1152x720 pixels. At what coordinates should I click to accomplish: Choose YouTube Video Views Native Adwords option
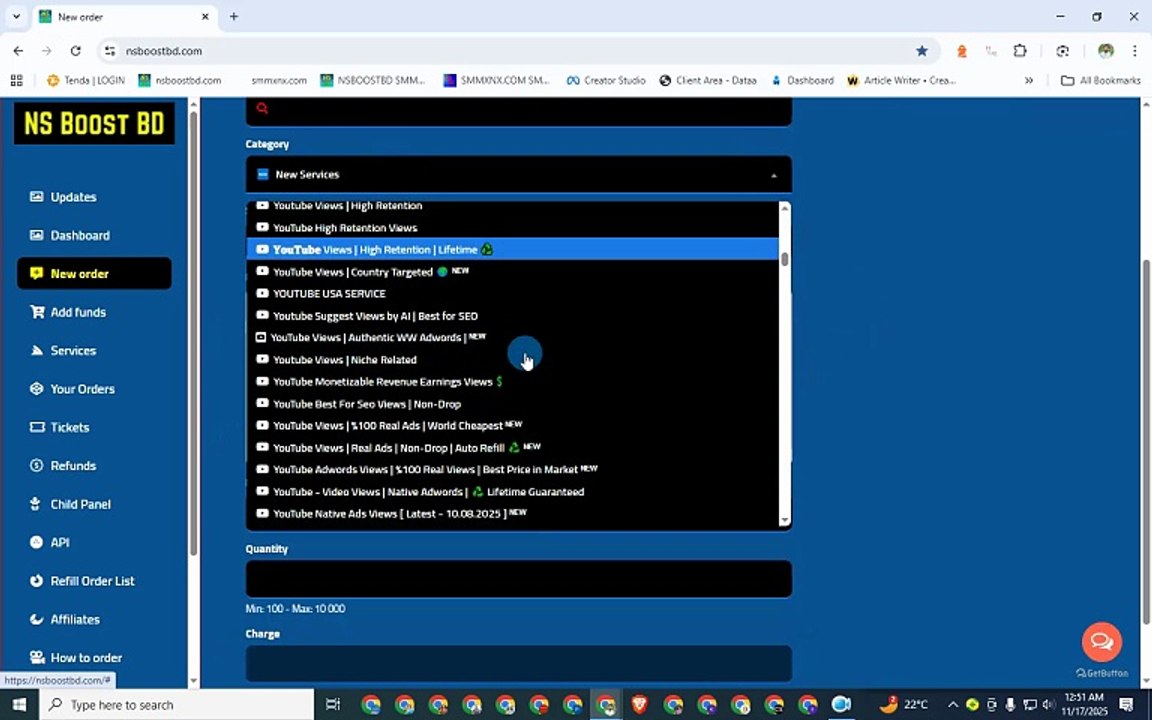tap(513, 492)
